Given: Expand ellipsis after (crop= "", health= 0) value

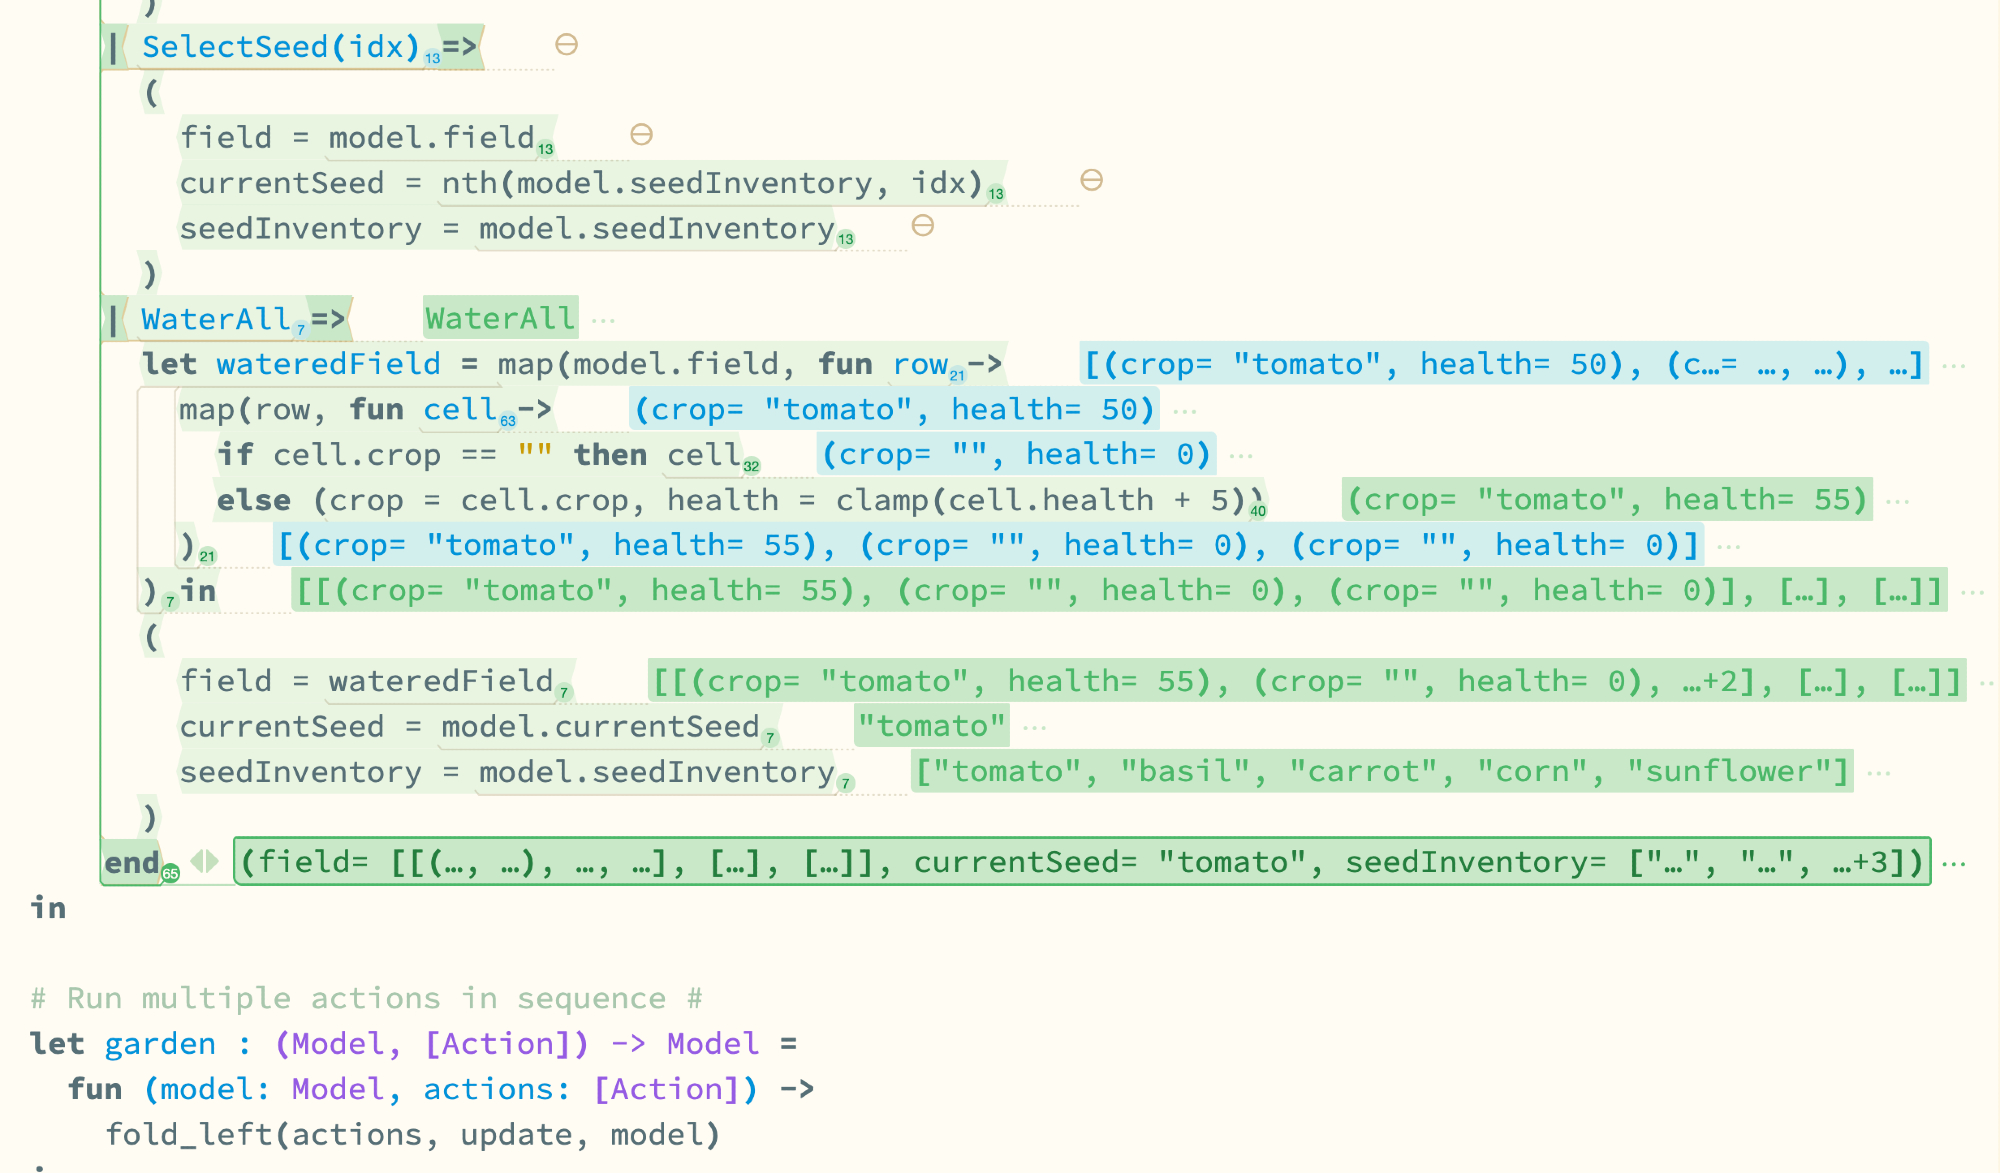Looking at the screenshot, I should tap(1241, 456).
